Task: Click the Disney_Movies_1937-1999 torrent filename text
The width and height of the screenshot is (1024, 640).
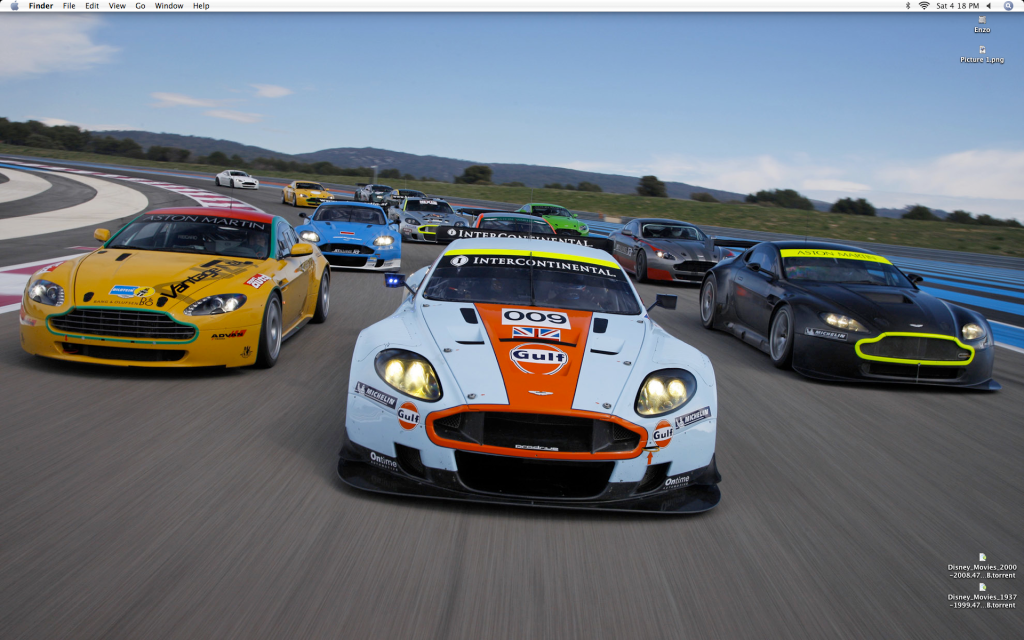Action: pos(982,601)
